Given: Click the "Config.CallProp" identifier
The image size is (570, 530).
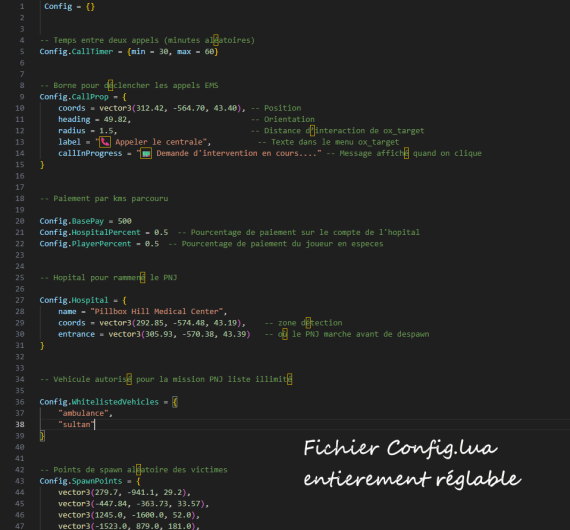Looking at the screenshot, I should click(74, 97).
